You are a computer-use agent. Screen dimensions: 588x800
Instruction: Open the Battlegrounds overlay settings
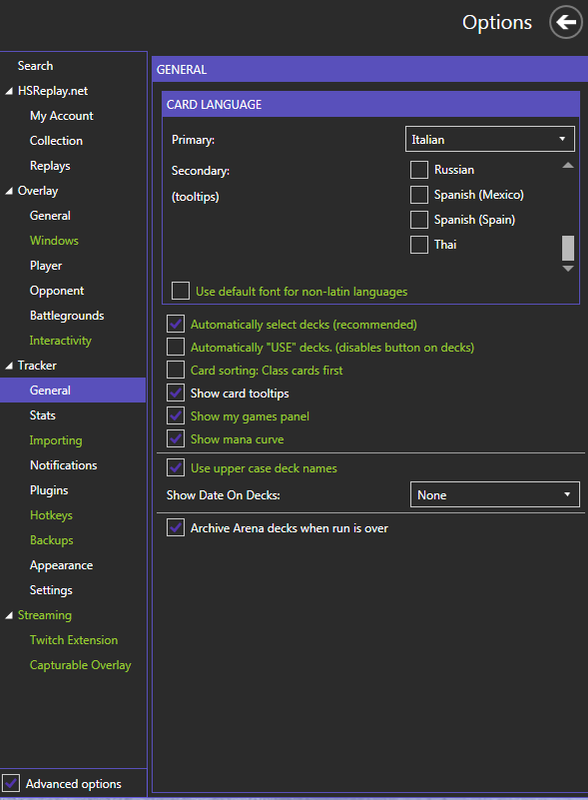pos(67,316)
